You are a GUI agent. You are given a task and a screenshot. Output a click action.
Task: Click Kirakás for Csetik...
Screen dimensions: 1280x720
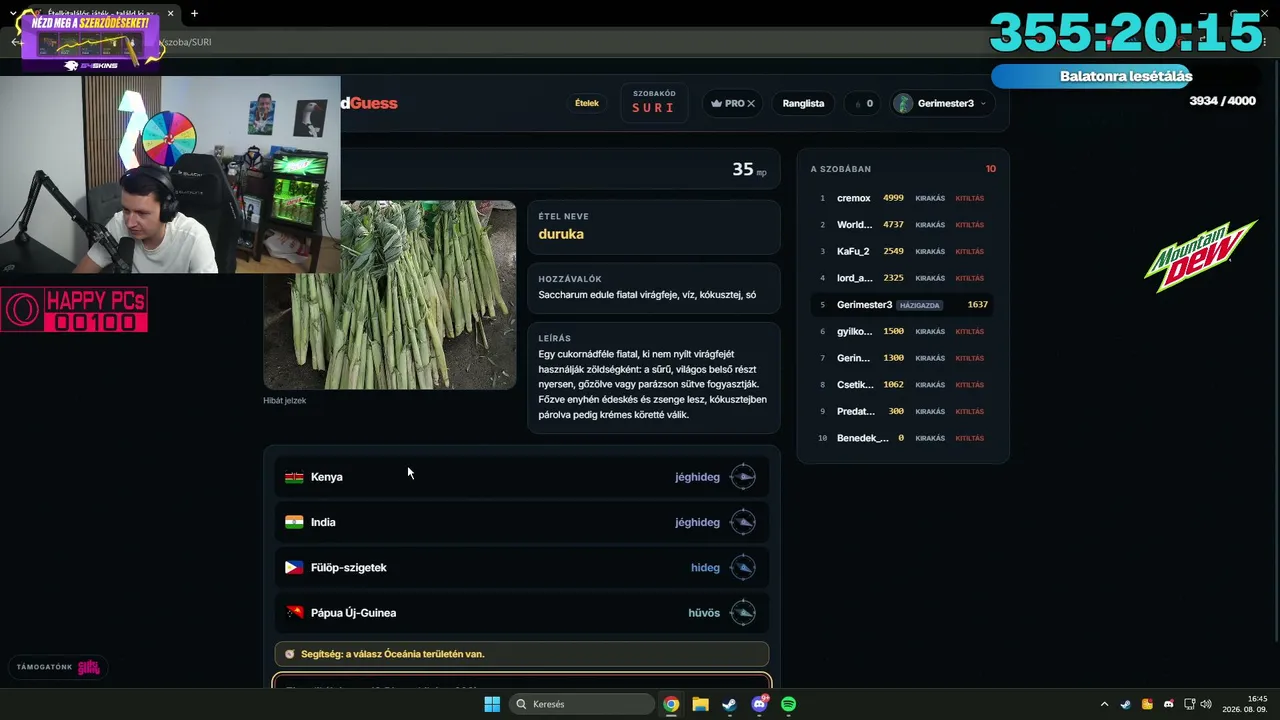pos(930,385)
